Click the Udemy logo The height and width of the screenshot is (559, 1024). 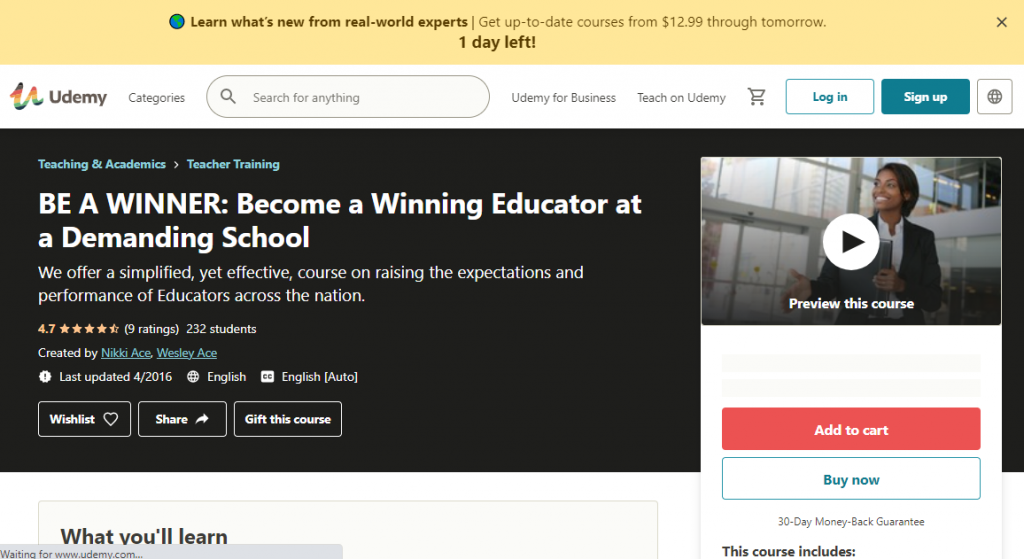[59, 97]
